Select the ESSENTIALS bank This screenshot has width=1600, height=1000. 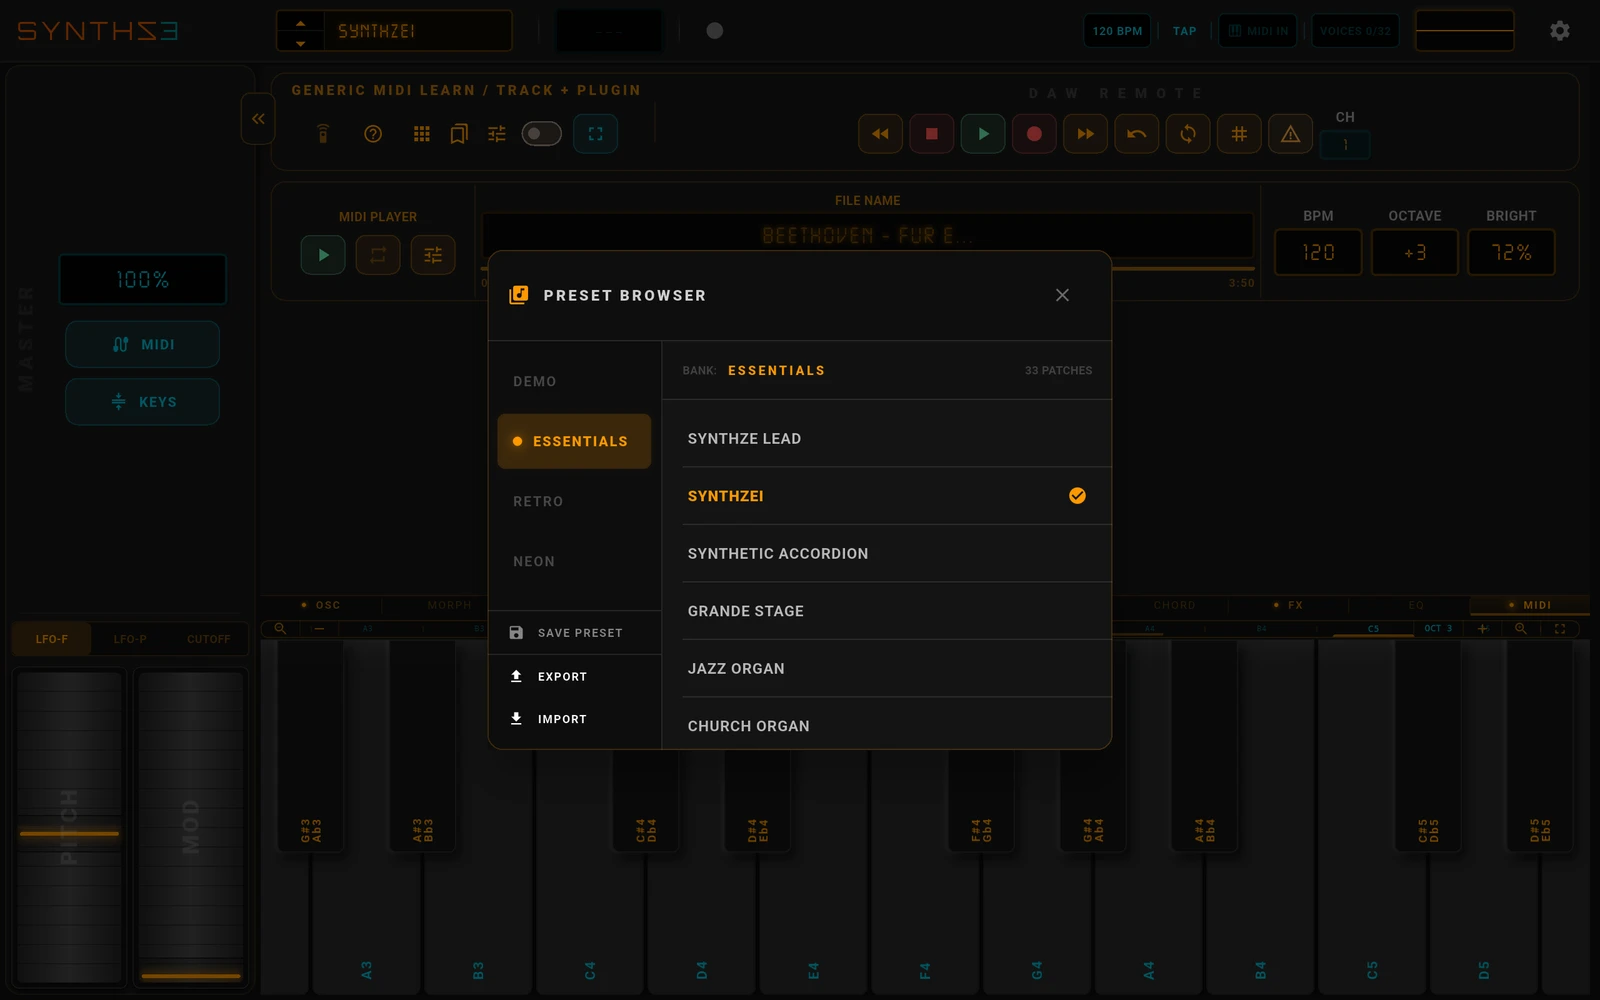pos(574,441)
